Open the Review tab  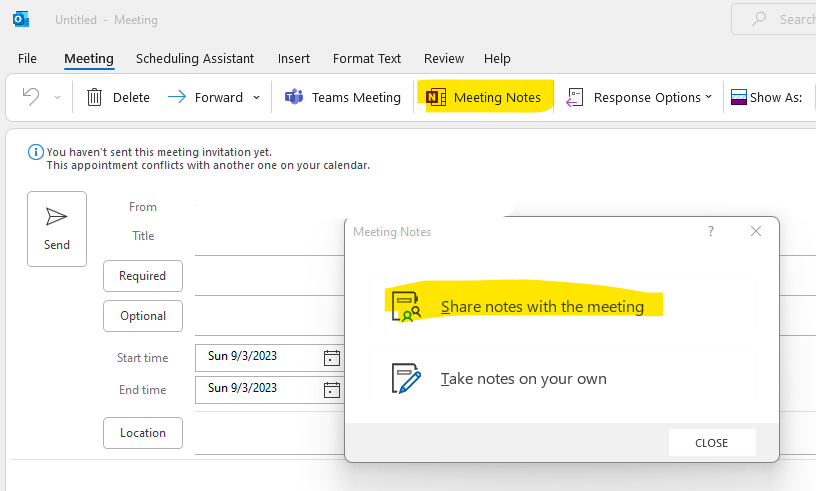pos(444,58)
